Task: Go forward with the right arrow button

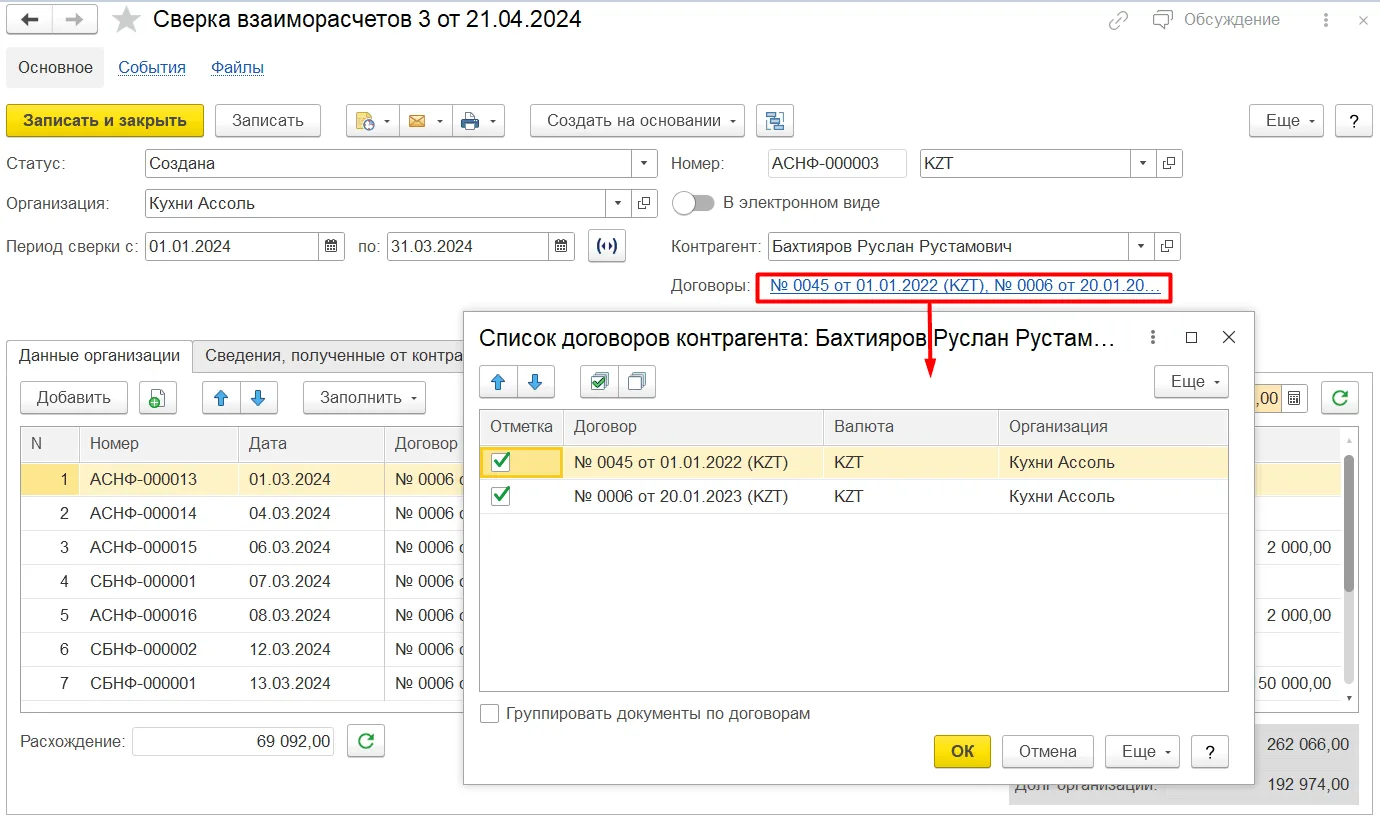Action: point(75,20)
